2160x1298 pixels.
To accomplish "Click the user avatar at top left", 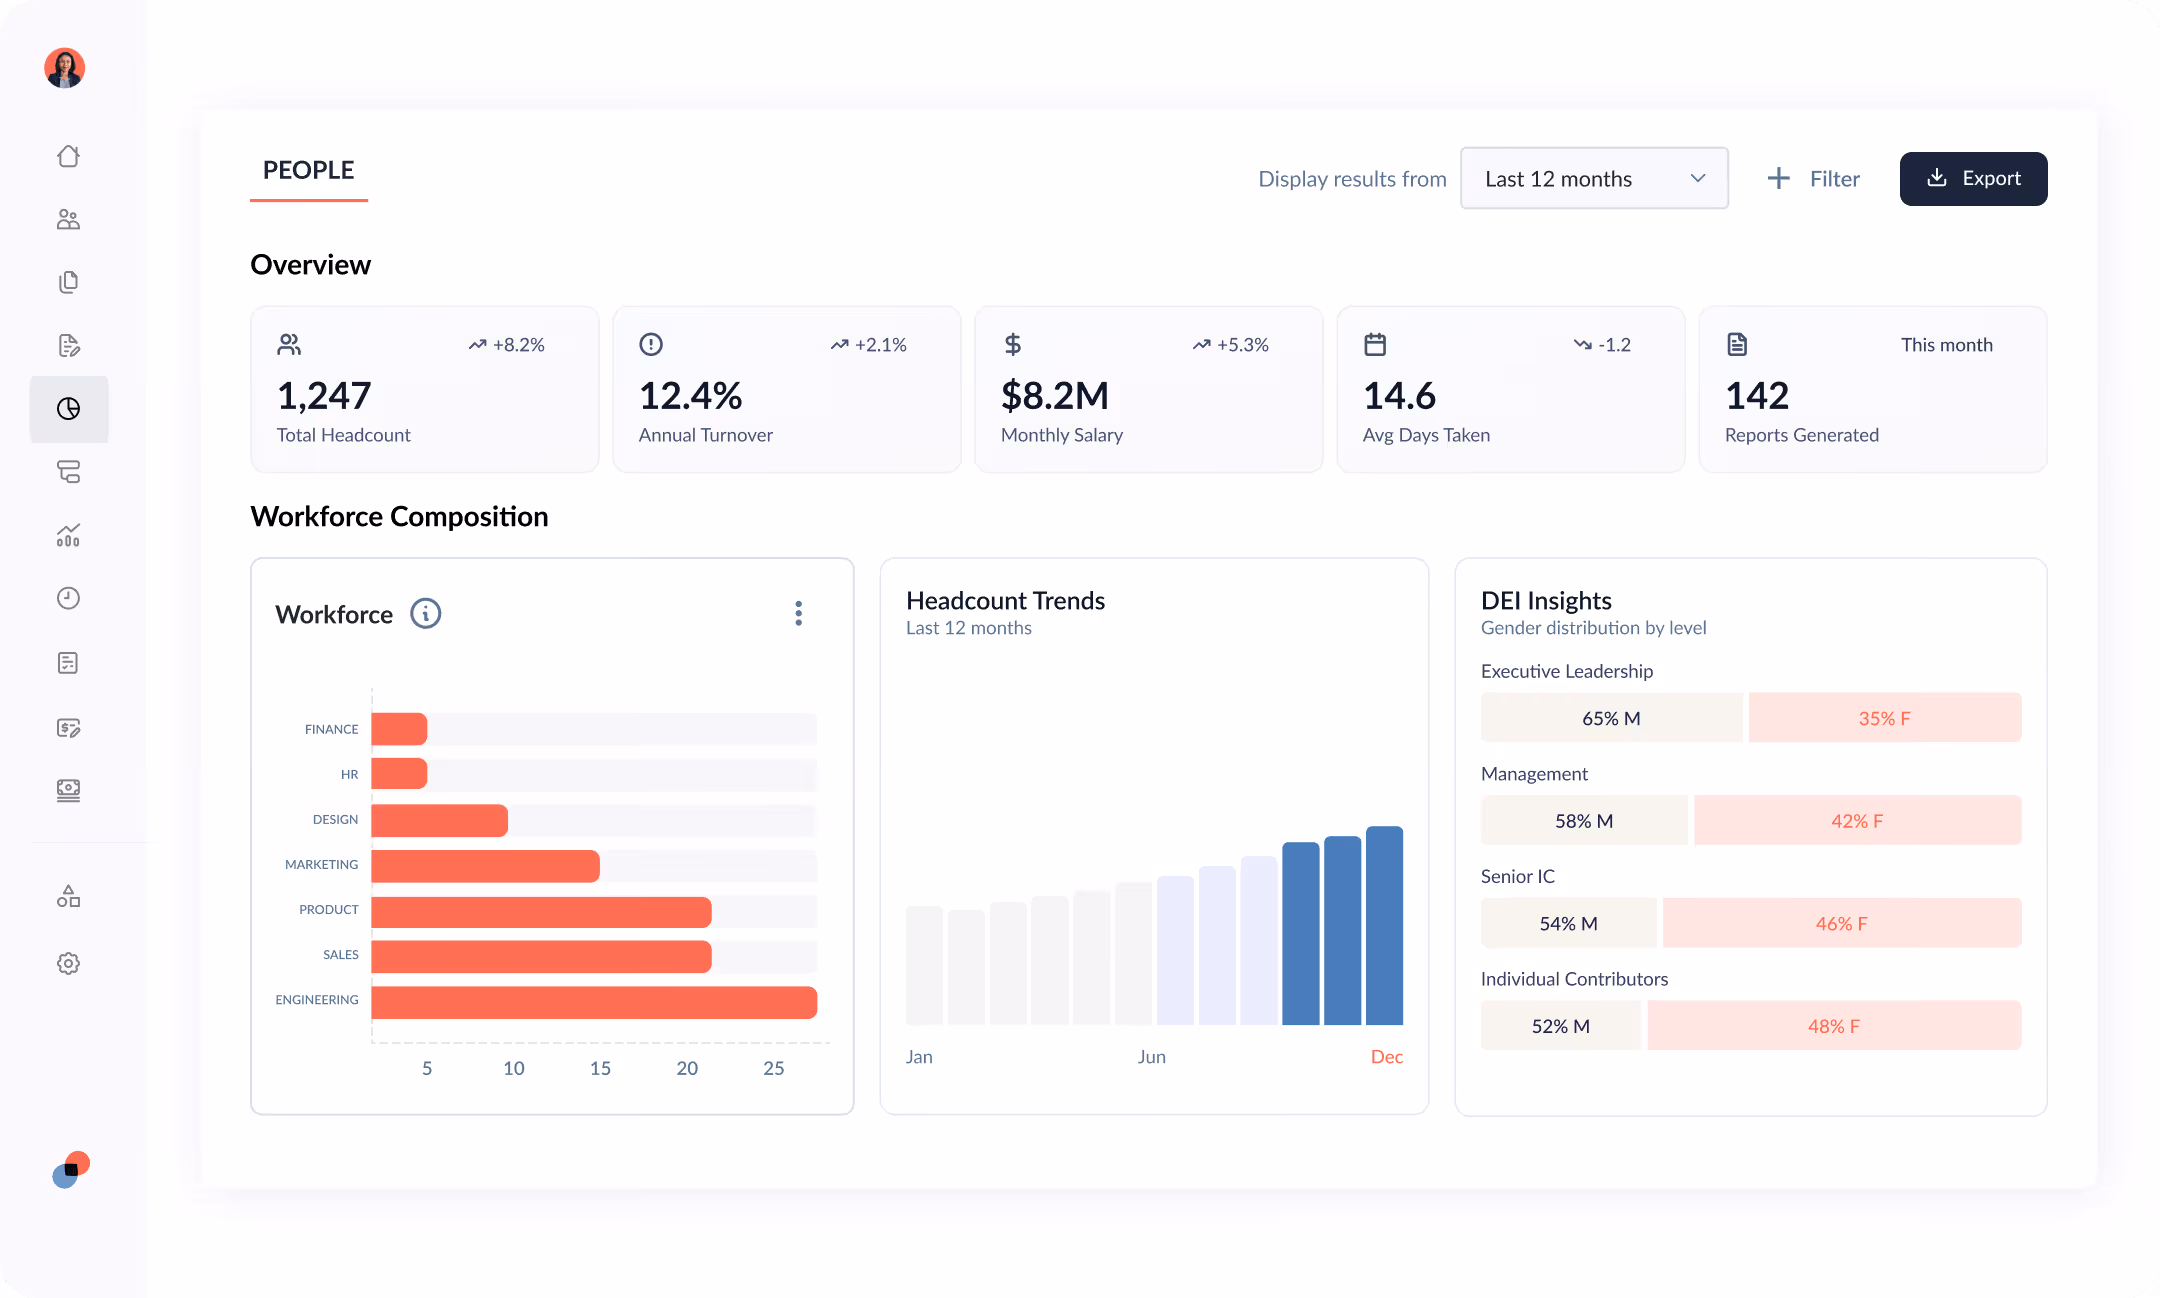I will point(65,68).
